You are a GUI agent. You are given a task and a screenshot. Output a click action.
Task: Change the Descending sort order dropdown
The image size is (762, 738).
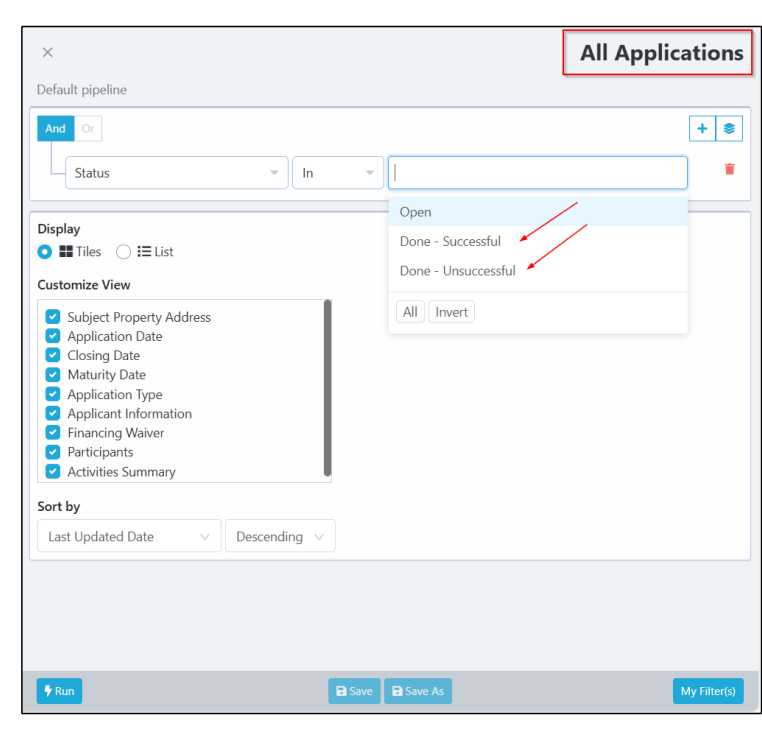click(280, 537)
